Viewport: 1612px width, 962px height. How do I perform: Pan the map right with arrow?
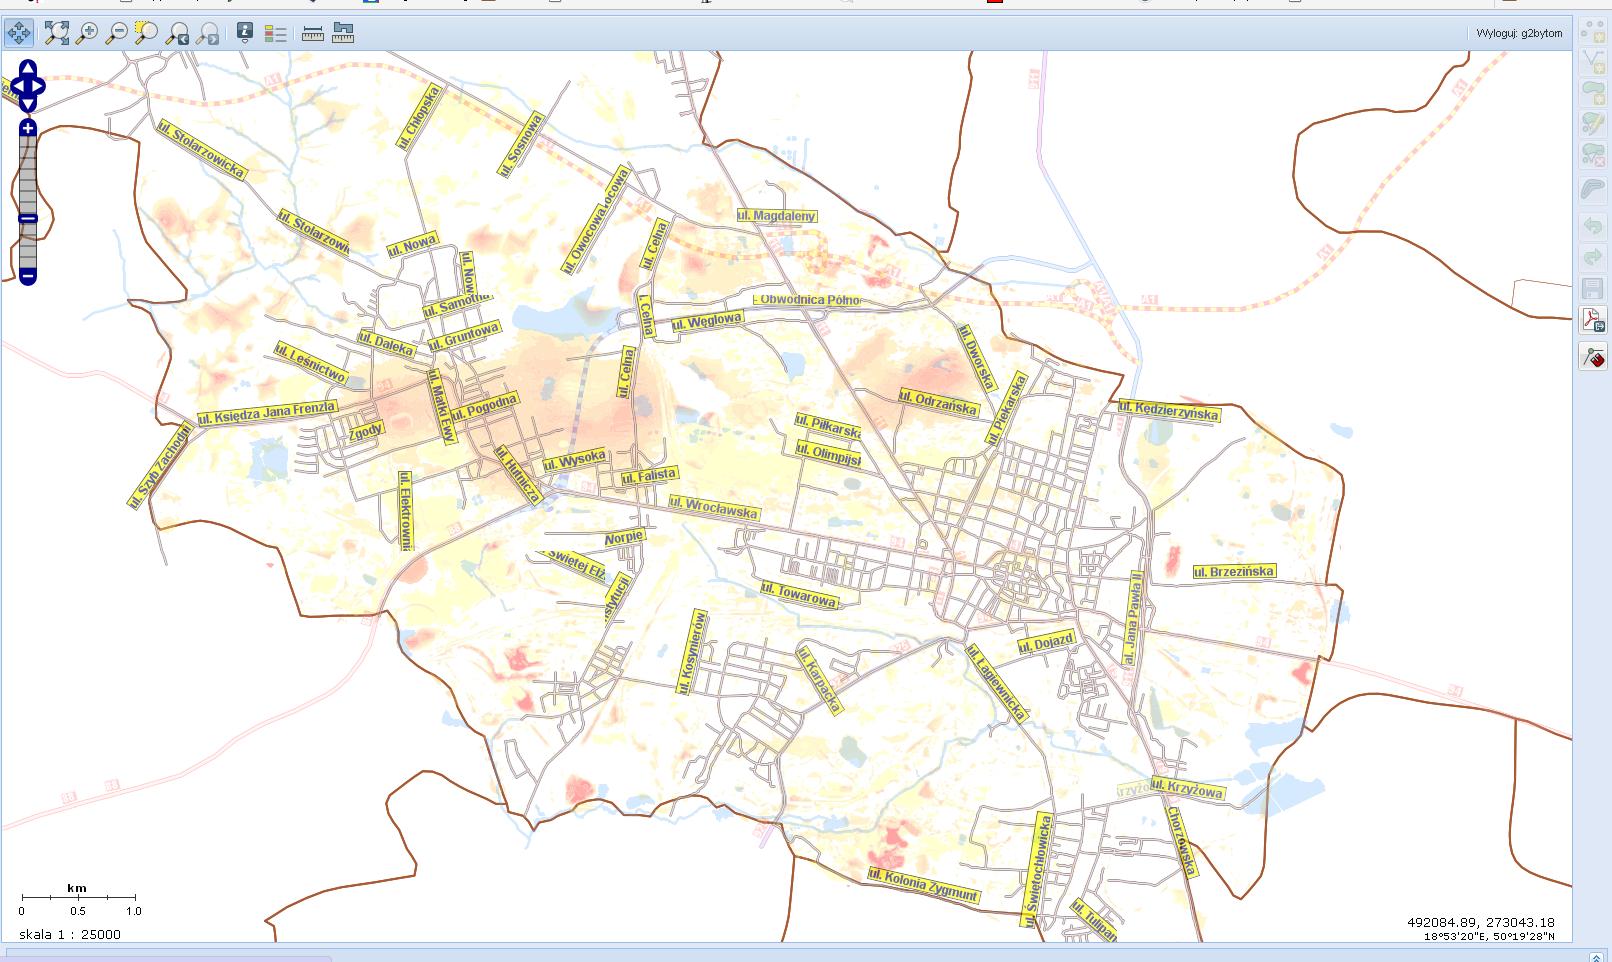point(39,86)
